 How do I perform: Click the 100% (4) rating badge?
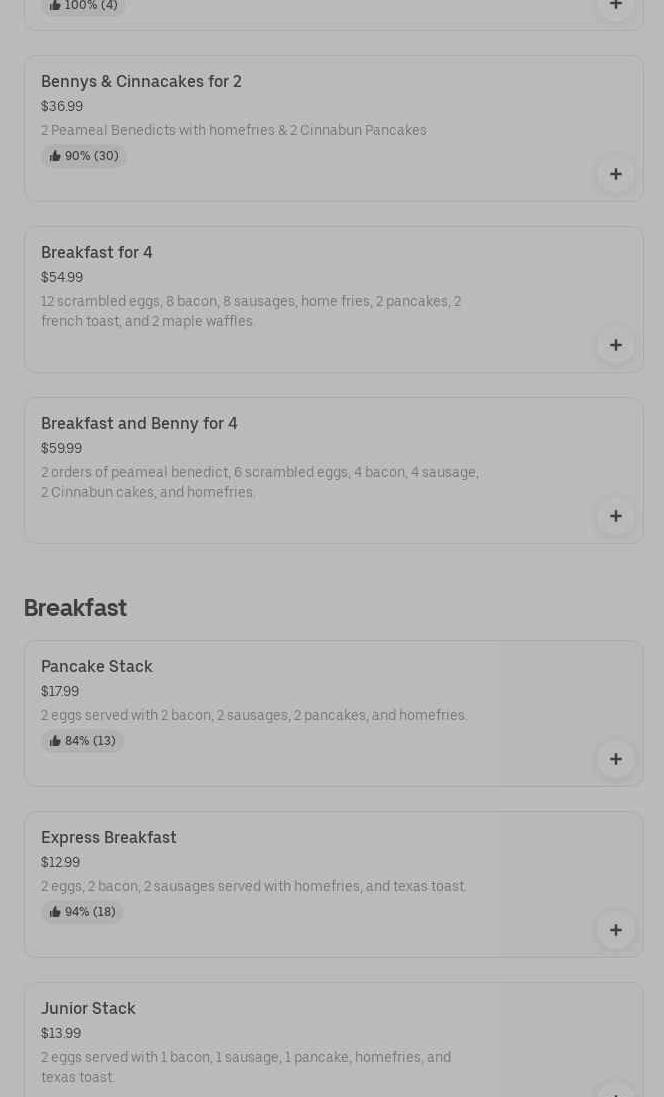click(x=84, y=6)
